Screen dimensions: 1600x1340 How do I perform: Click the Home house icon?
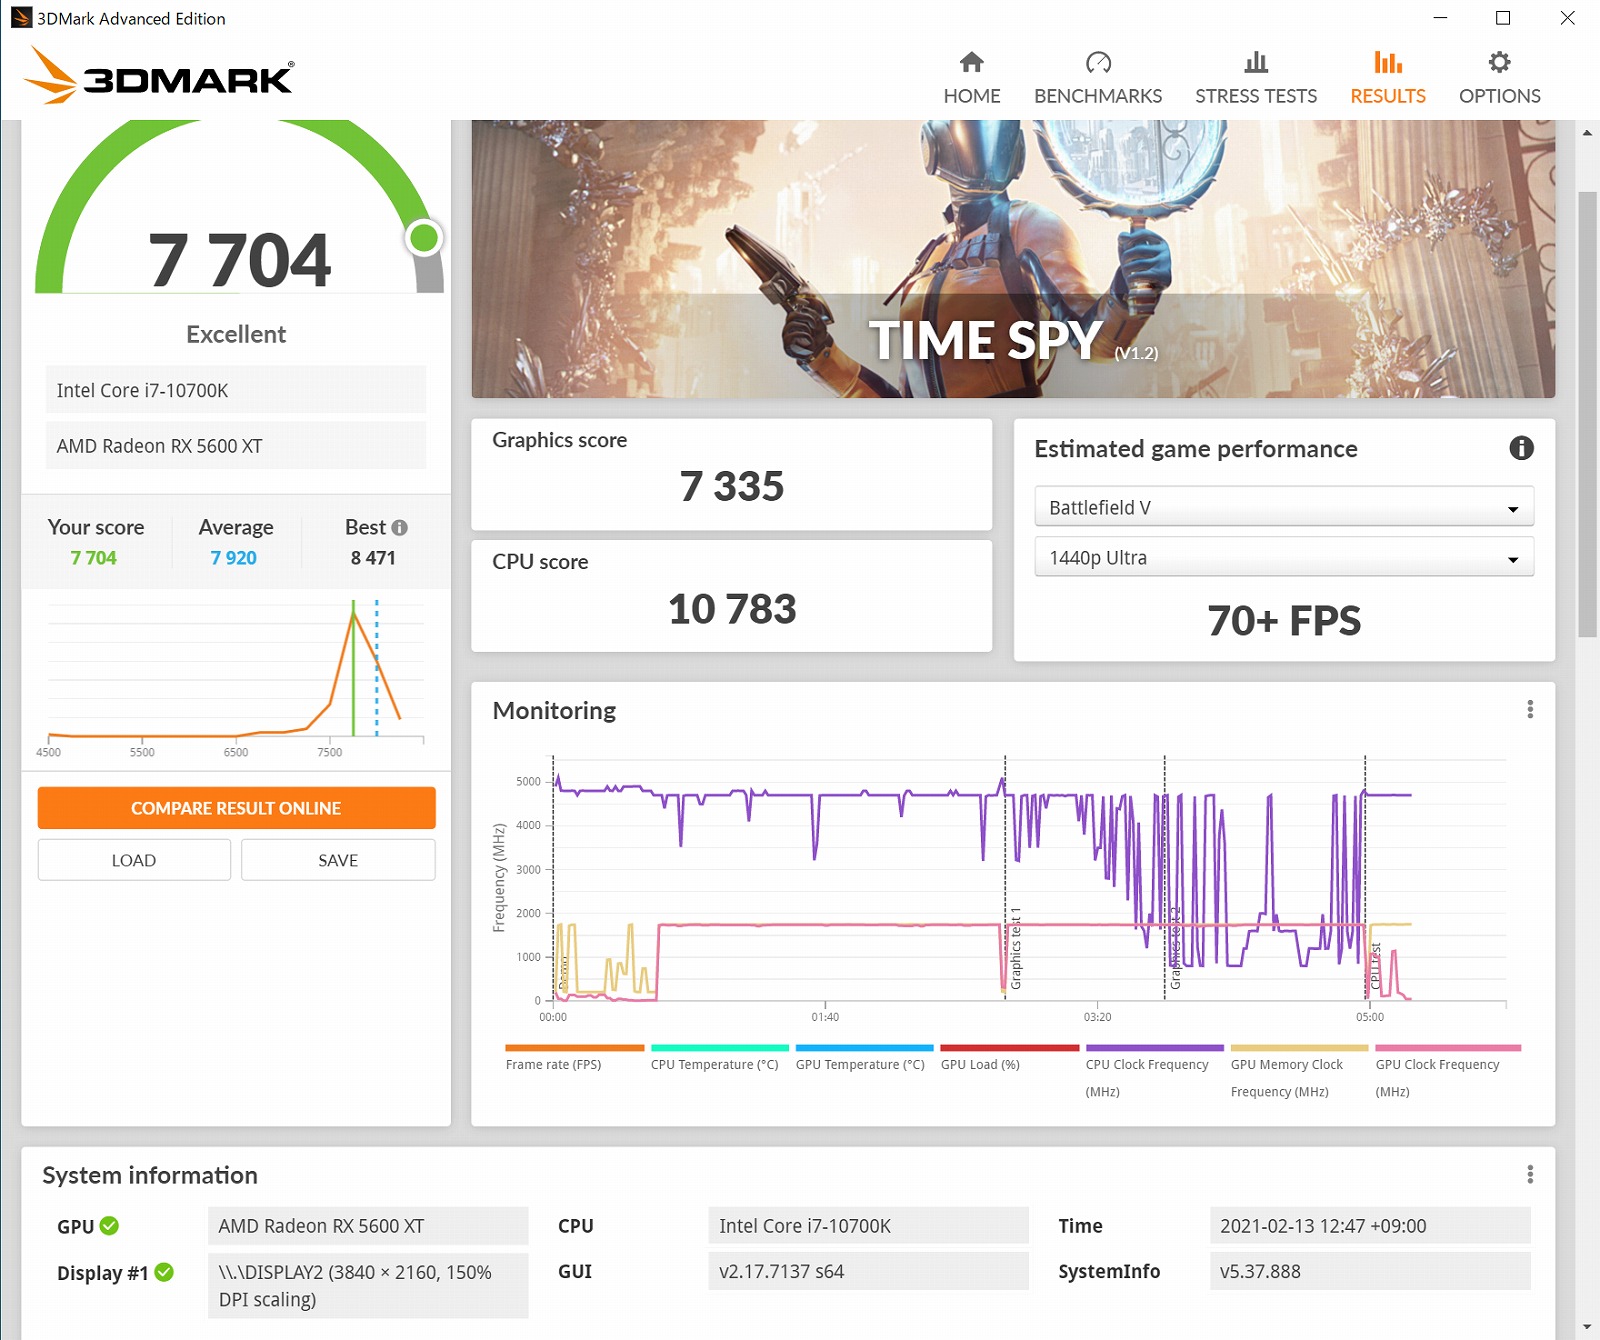[971, 63]
